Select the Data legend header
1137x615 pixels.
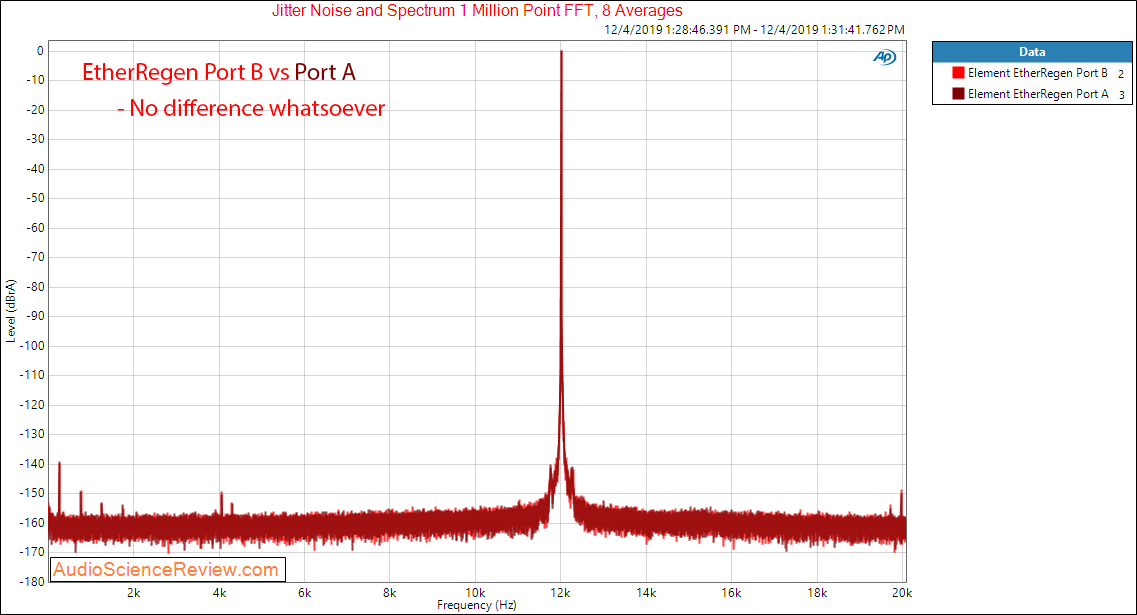pyautogui.click(x=1032, y=51)
